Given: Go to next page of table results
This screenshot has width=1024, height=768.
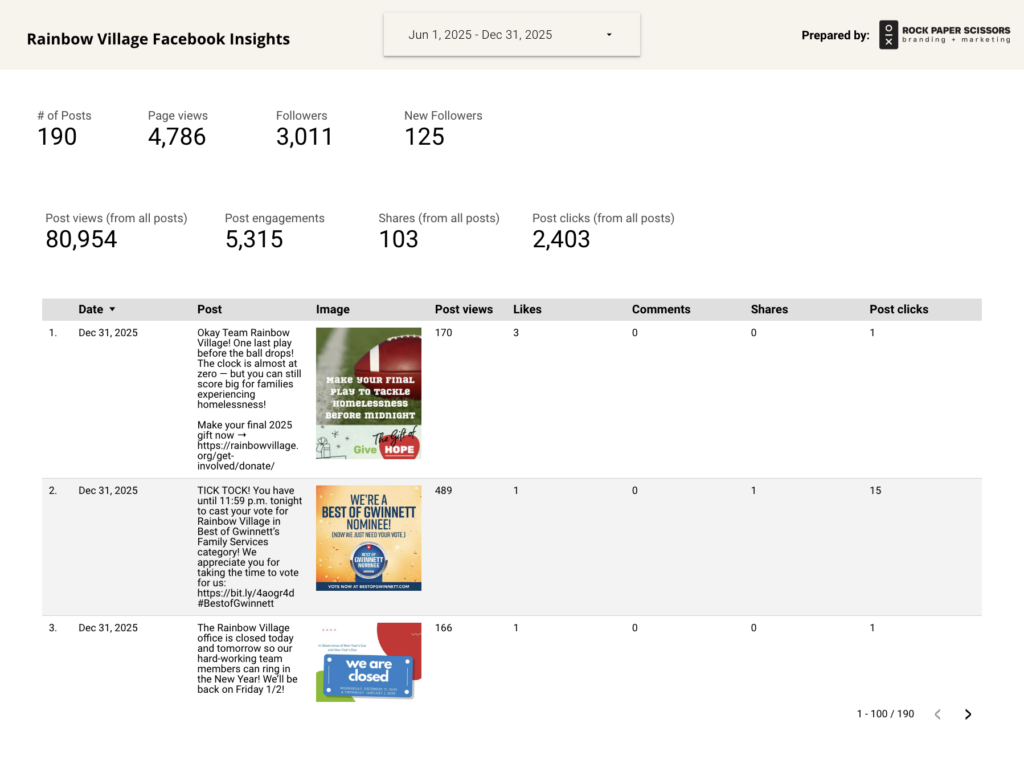Looking at the screenshot, I should click(x=968, y=714).
